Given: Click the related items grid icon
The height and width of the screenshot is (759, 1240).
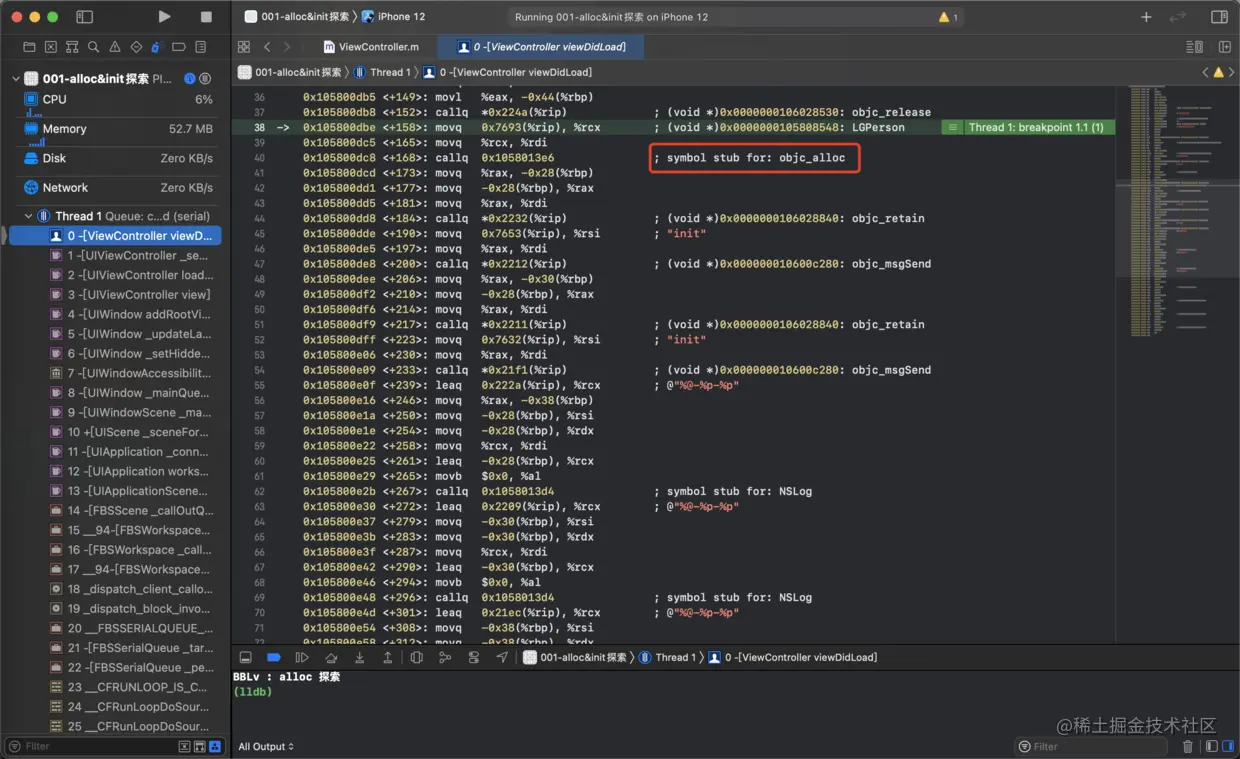Looking at the screenshot, I should coord(244,47).
